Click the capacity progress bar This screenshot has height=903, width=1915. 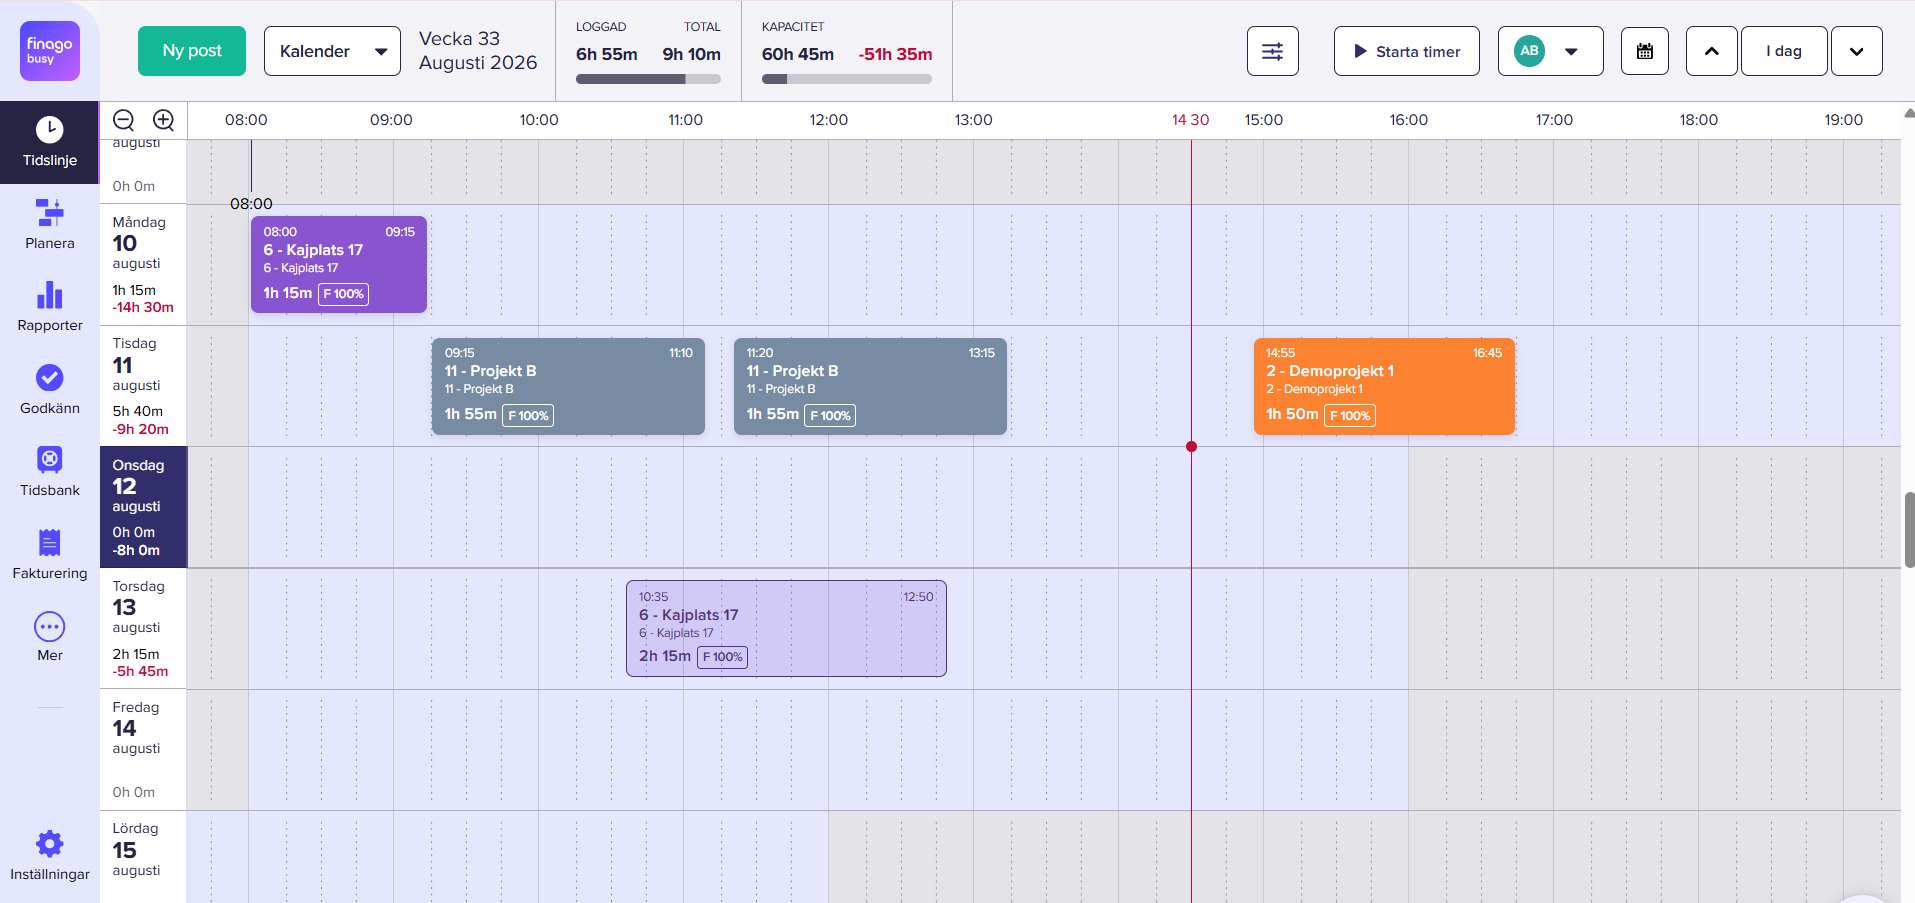pos(847,79)
